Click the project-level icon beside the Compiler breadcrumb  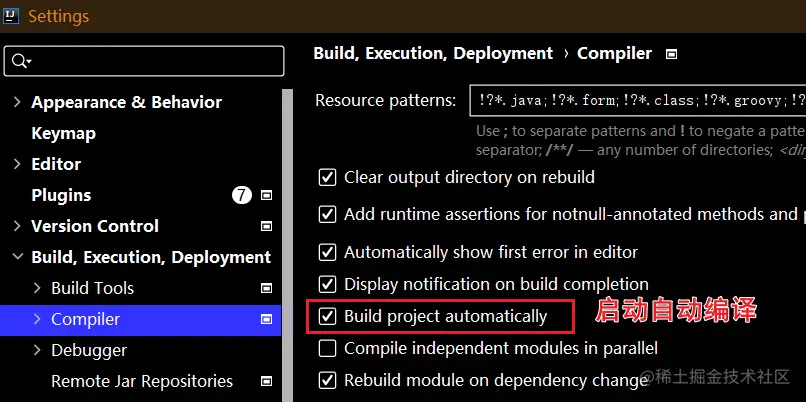(x=671, y=54)
